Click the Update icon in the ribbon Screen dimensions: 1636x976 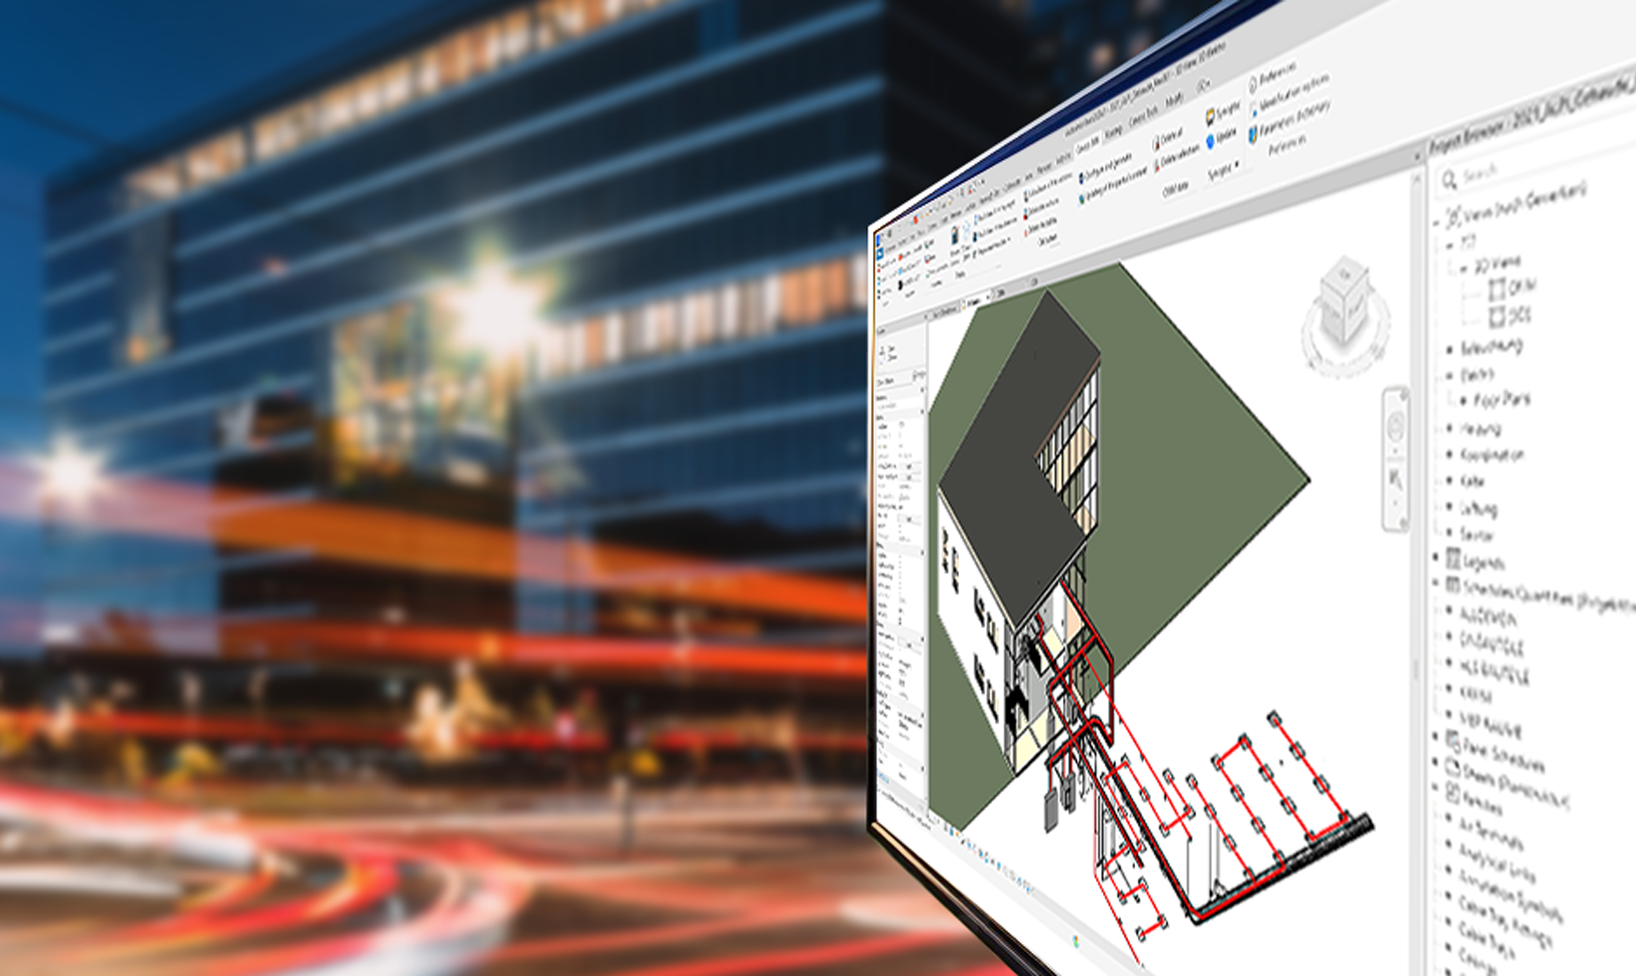[1210, 141]
